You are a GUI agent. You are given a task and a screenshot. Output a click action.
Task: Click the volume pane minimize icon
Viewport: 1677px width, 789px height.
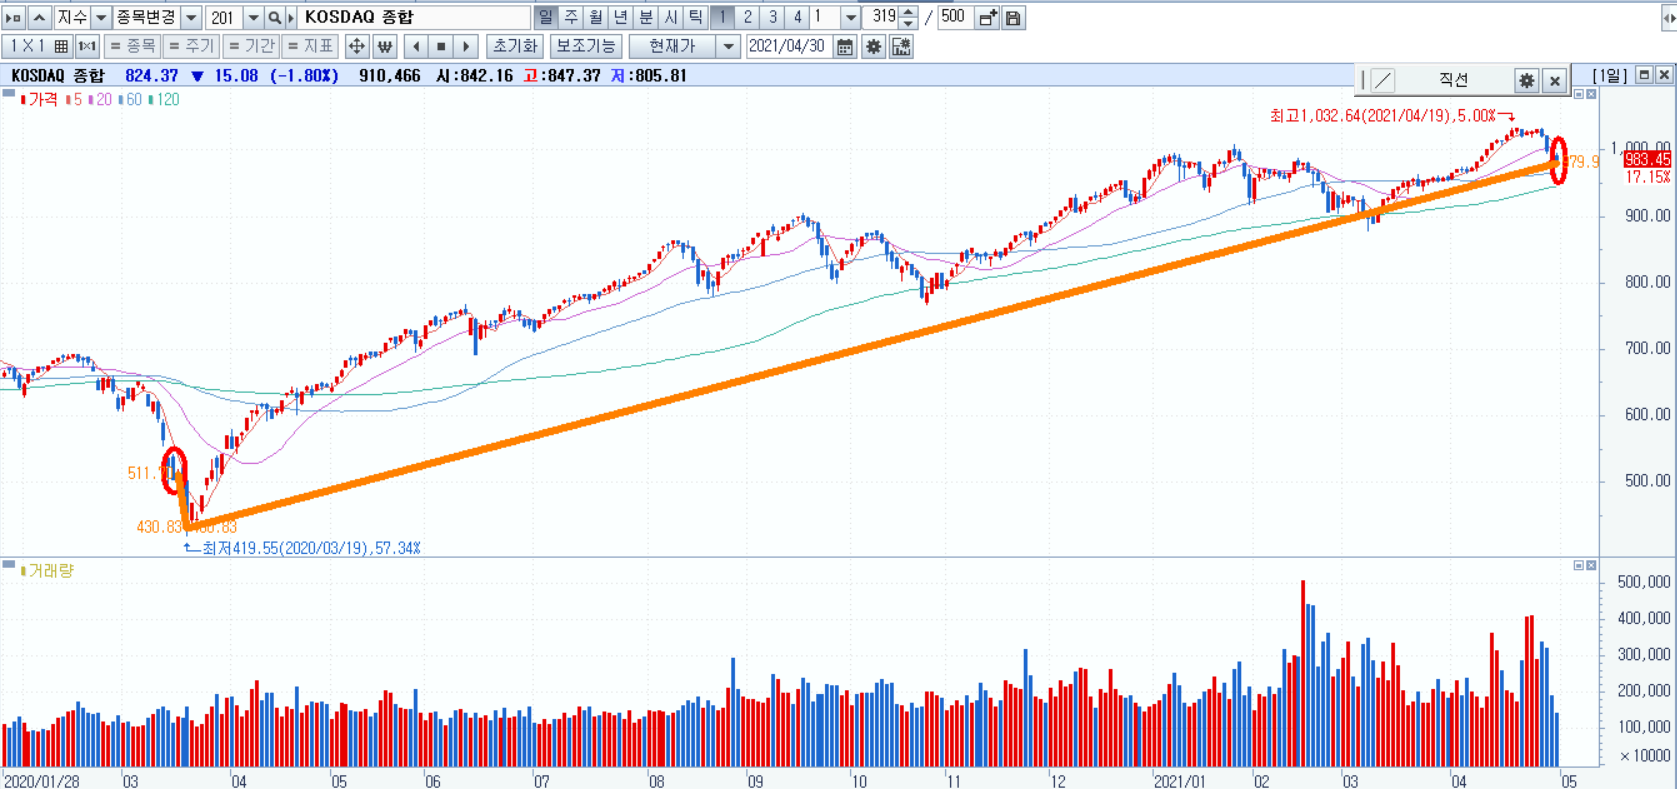coord(1579,566)
